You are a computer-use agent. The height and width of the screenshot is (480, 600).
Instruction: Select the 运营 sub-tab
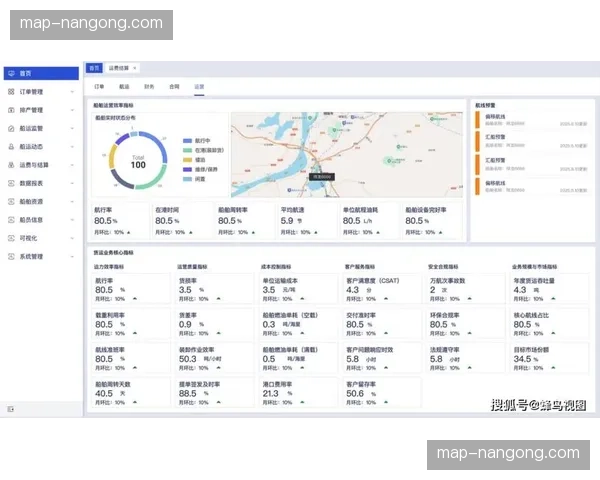point(199,87)
